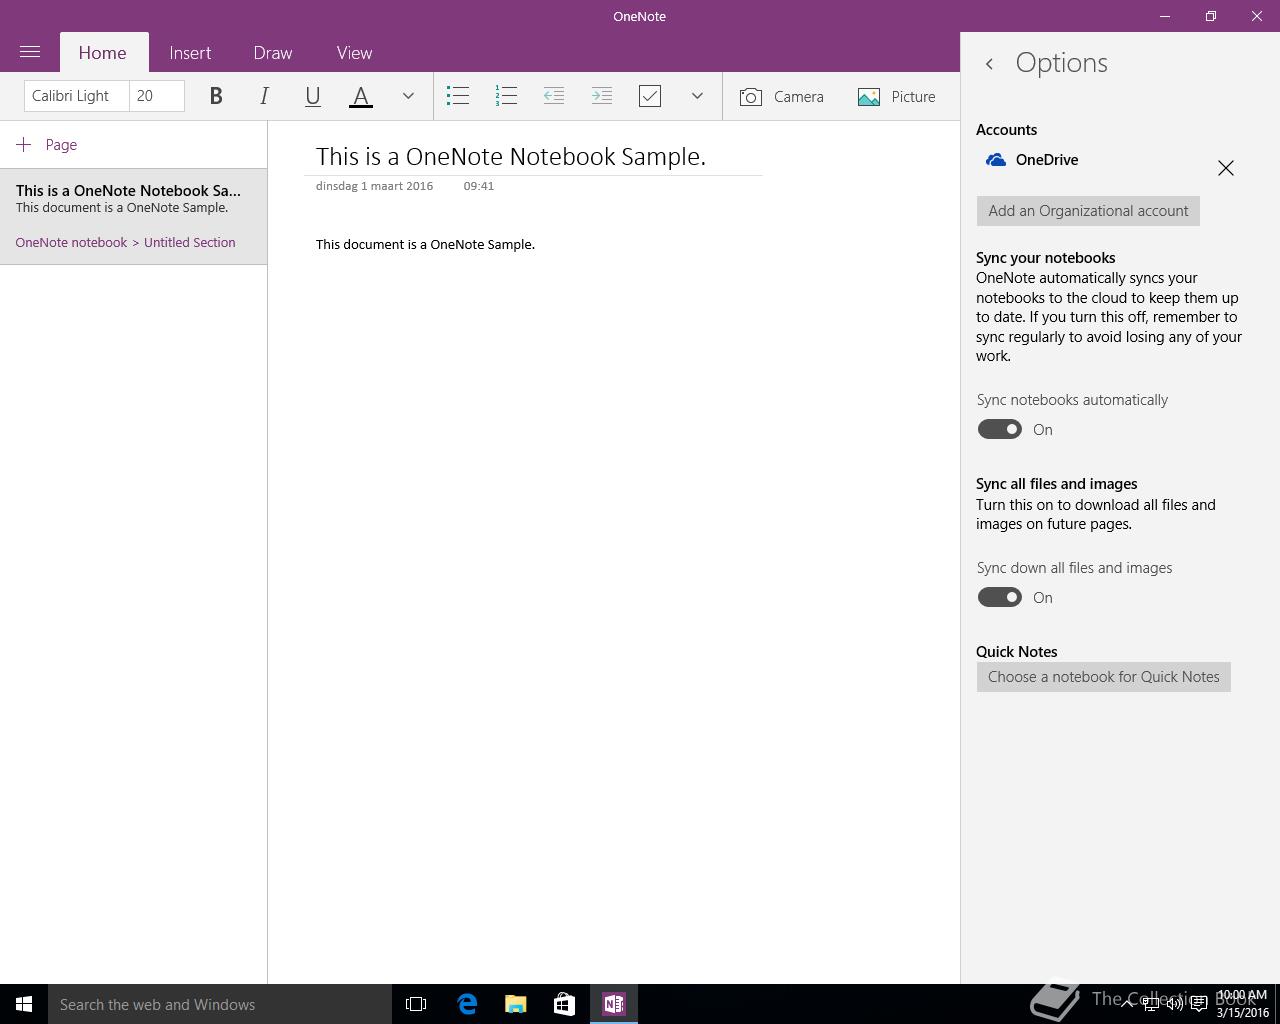Open the Windows Store from the taskbar

(x=564, y=1004)
